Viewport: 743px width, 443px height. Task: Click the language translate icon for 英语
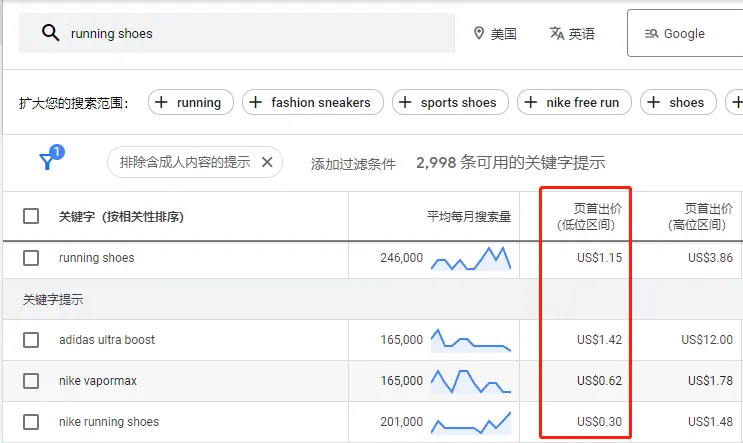pos(557,34)
